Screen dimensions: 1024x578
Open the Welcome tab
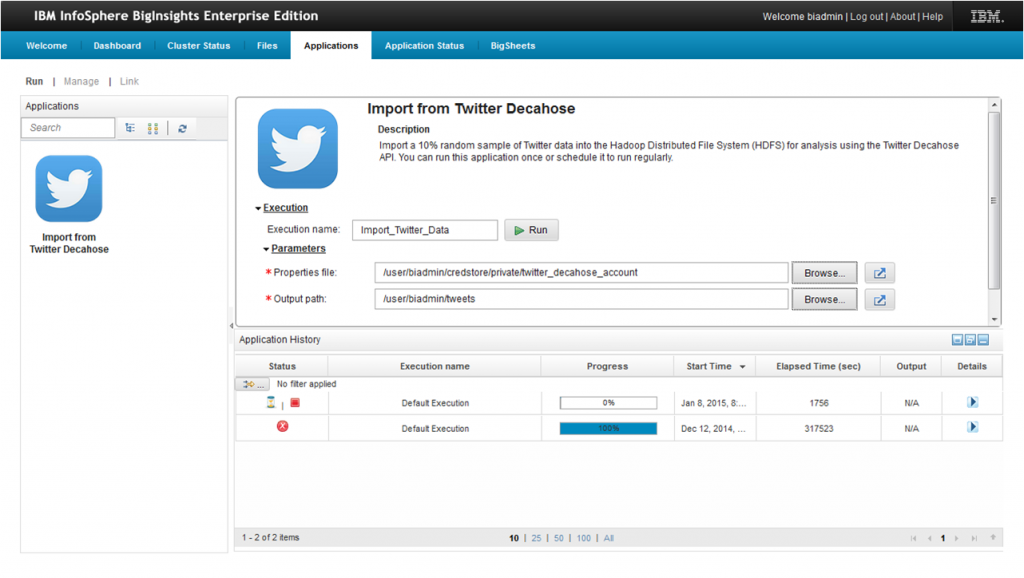46,46
